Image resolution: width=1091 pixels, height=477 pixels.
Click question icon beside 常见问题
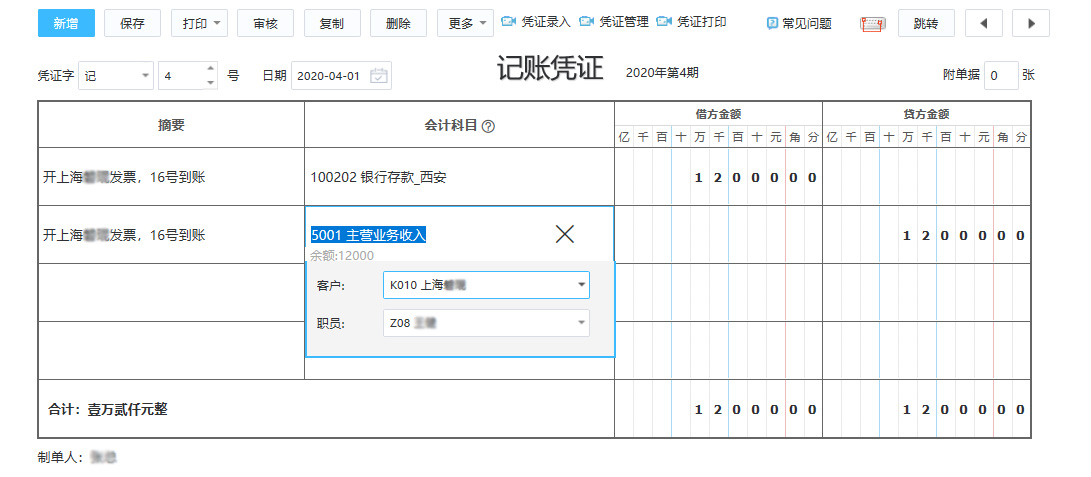pyautogui.click(x=772, y=24)
